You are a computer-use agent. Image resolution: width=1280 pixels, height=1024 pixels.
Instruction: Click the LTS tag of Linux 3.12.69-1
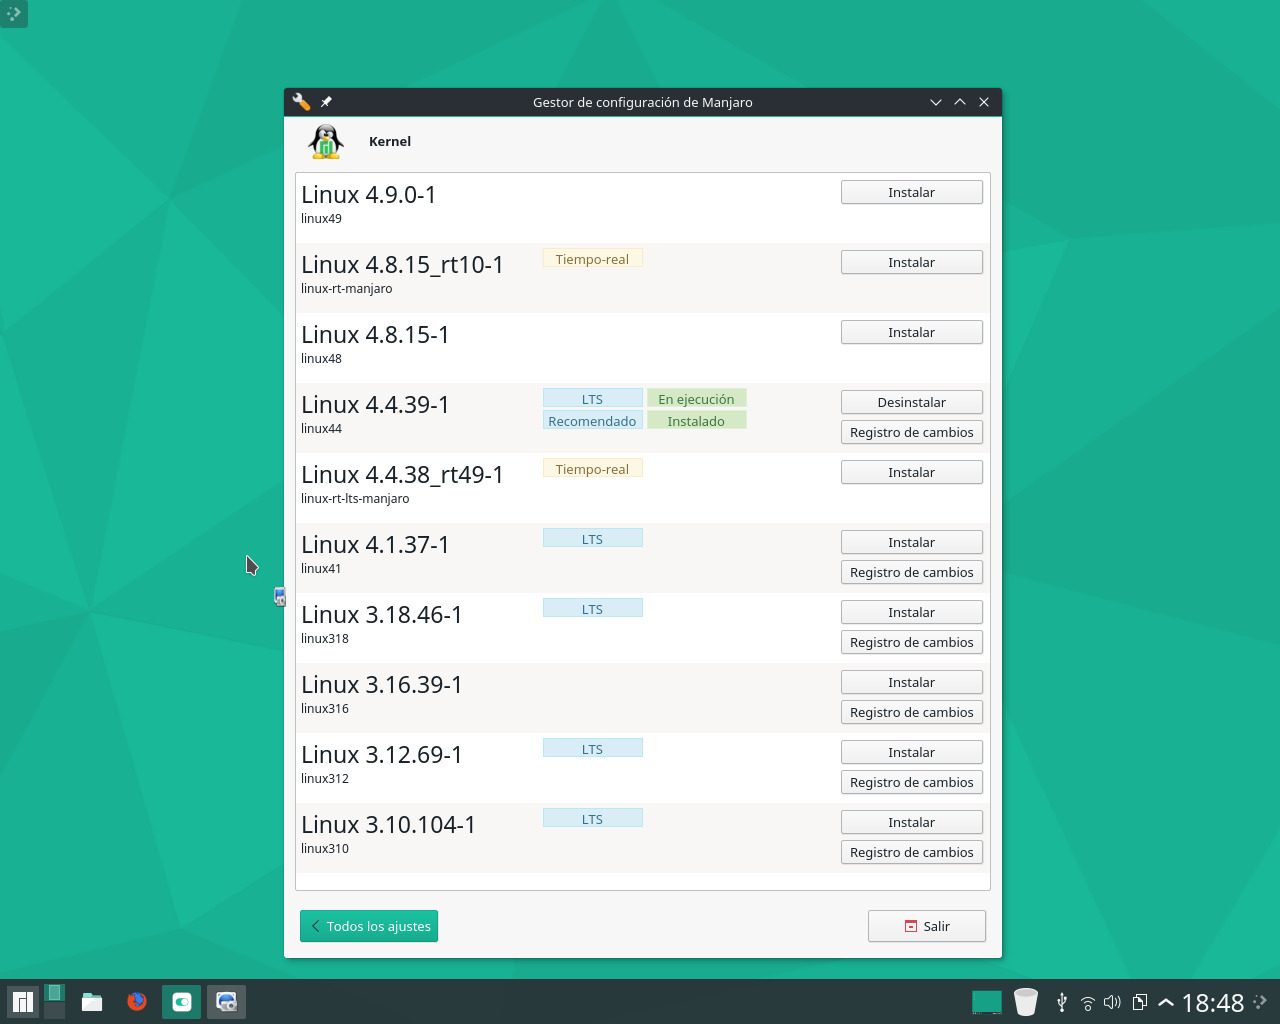593,749
